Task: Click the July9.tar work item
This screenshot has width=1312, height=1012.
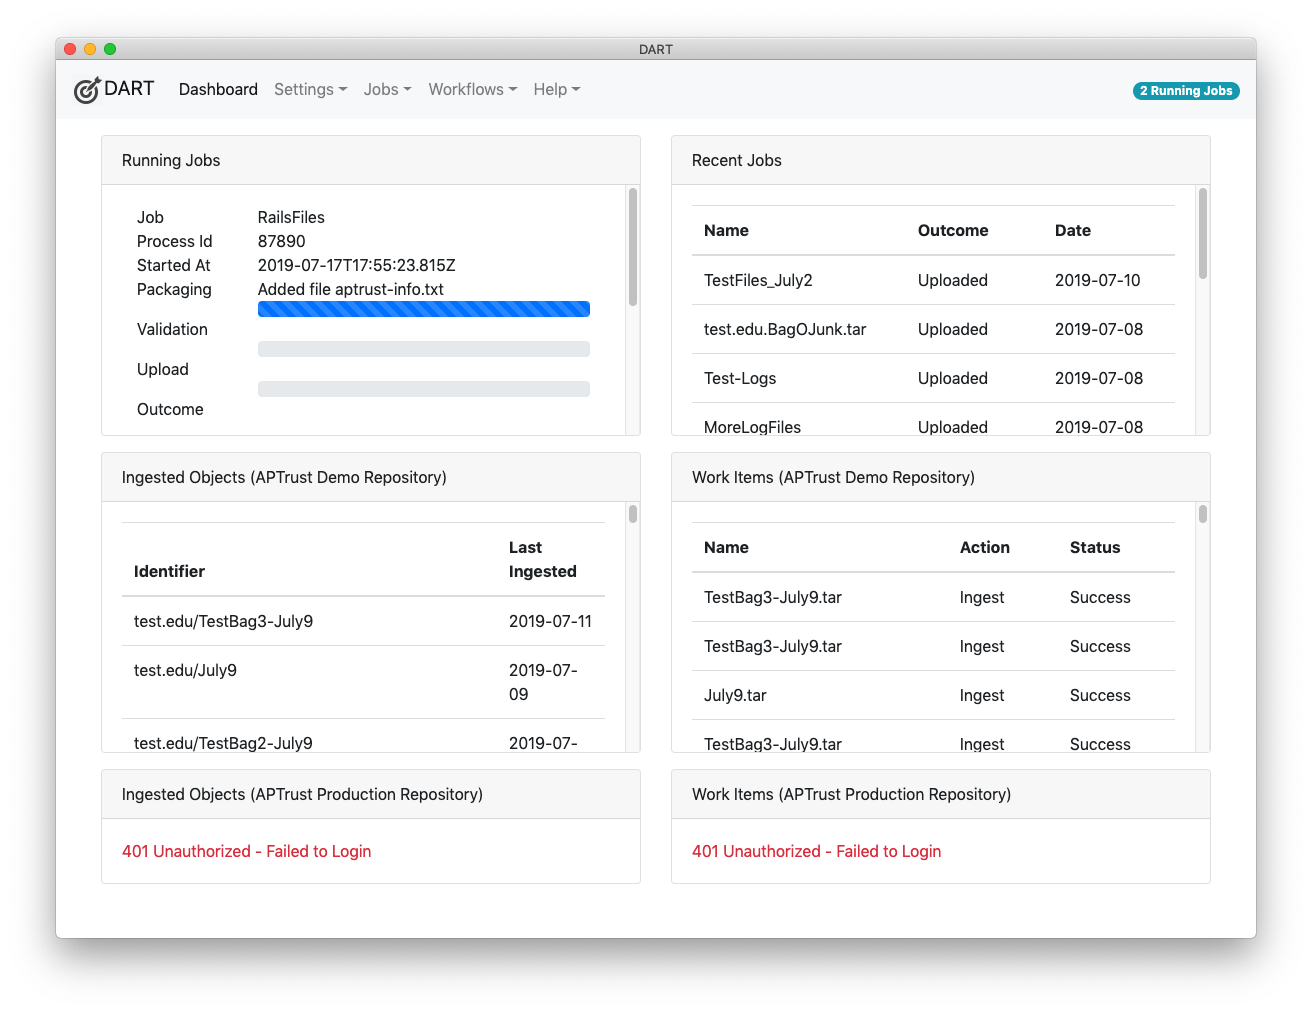Action: 735,695
